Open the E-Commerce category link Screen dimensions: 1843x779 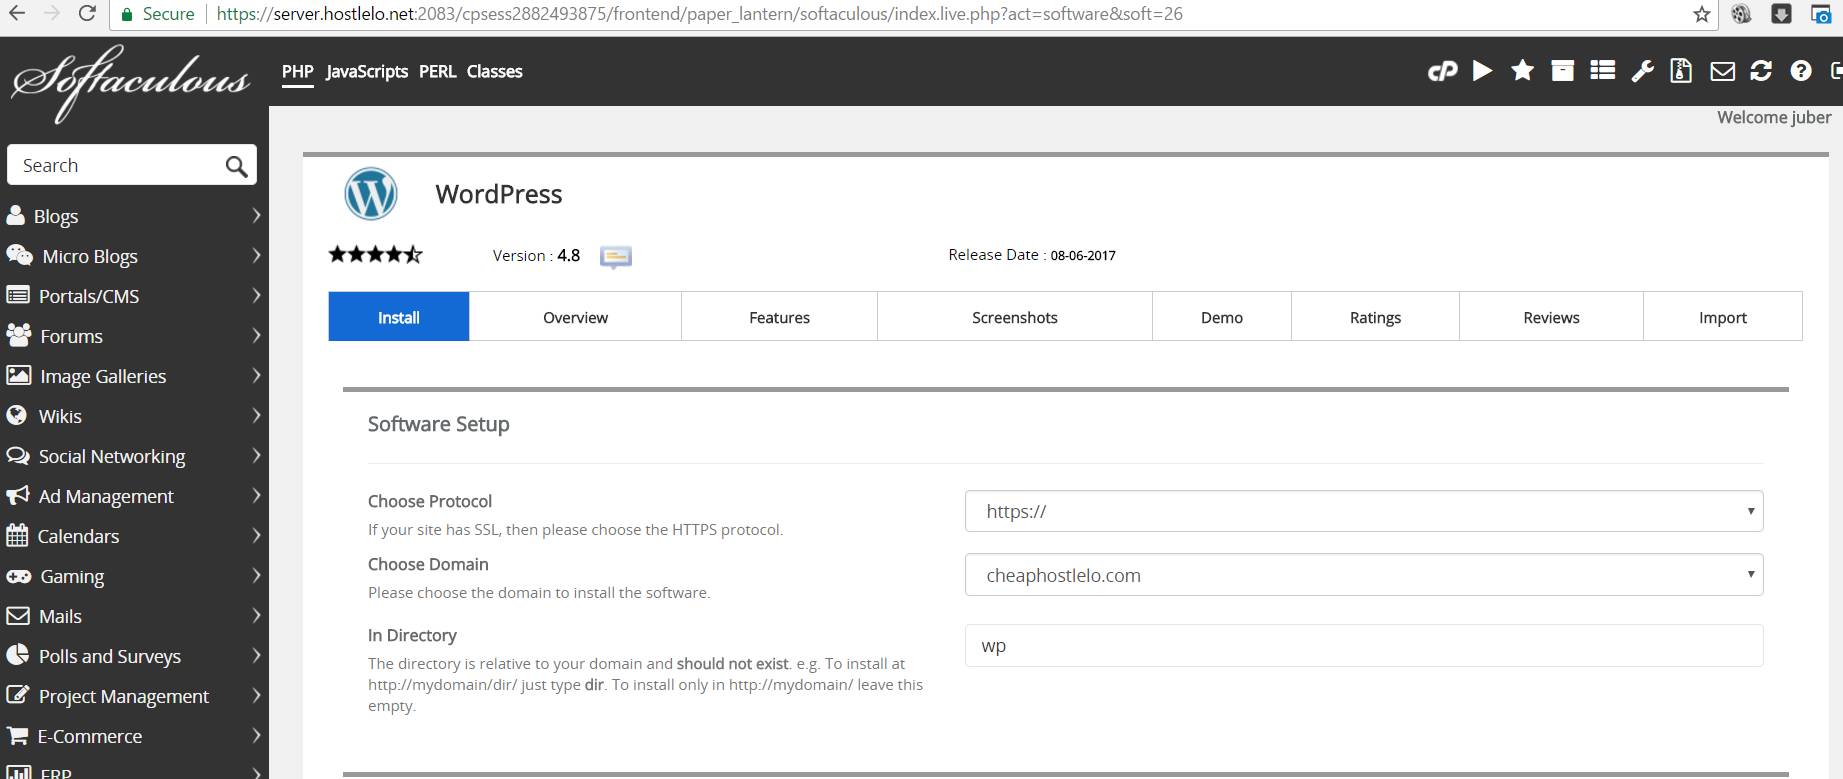pyautogui.click(x=90, y=736)
